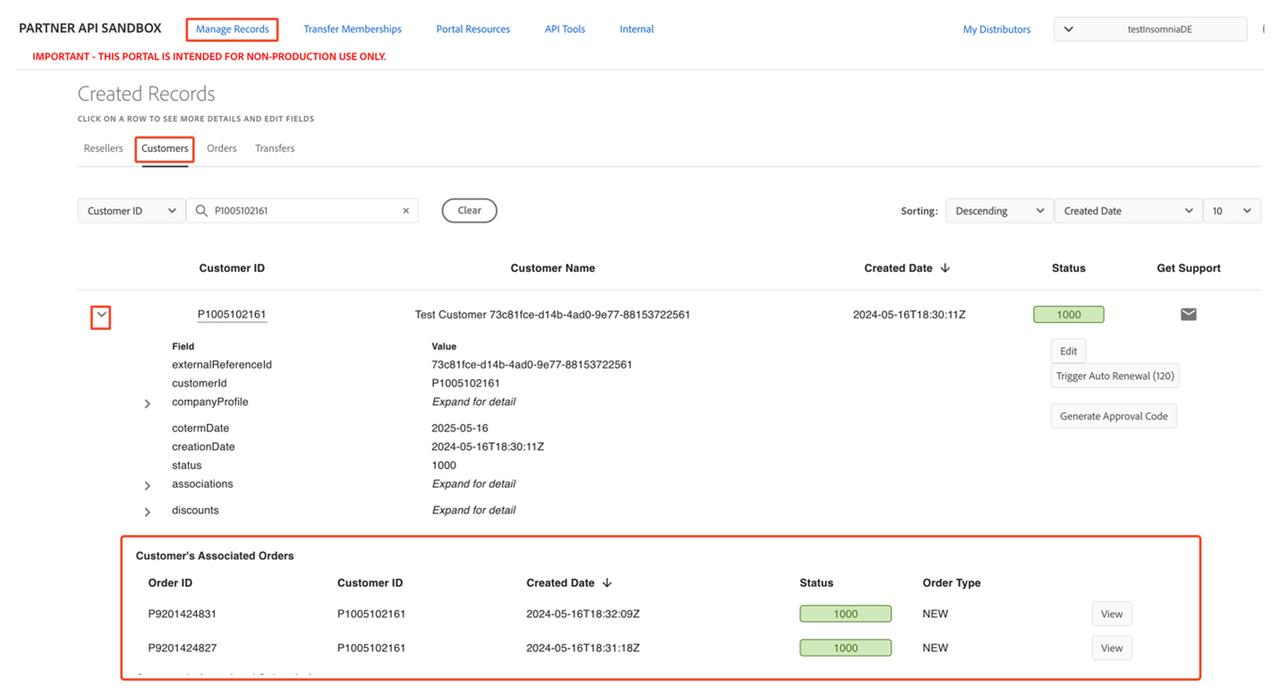Open the Transfer Memberships menu
Image resolution: width=1280 pixels, height=695 pixels.
click(x=352, y=29)
